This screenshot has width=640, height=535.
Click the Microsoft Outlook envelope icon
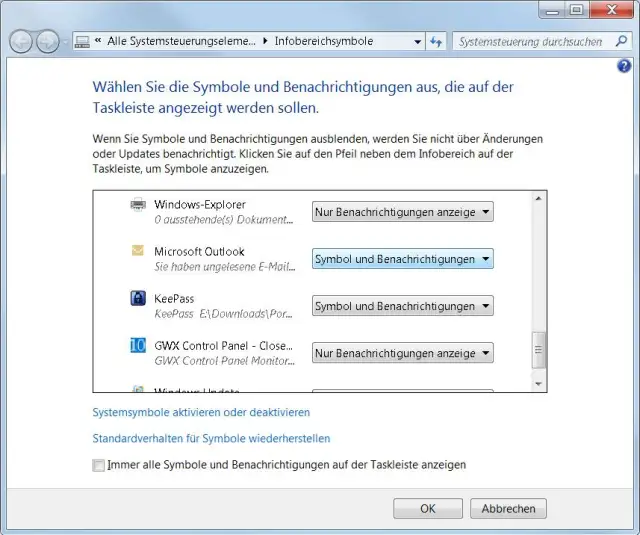[138, 251]
